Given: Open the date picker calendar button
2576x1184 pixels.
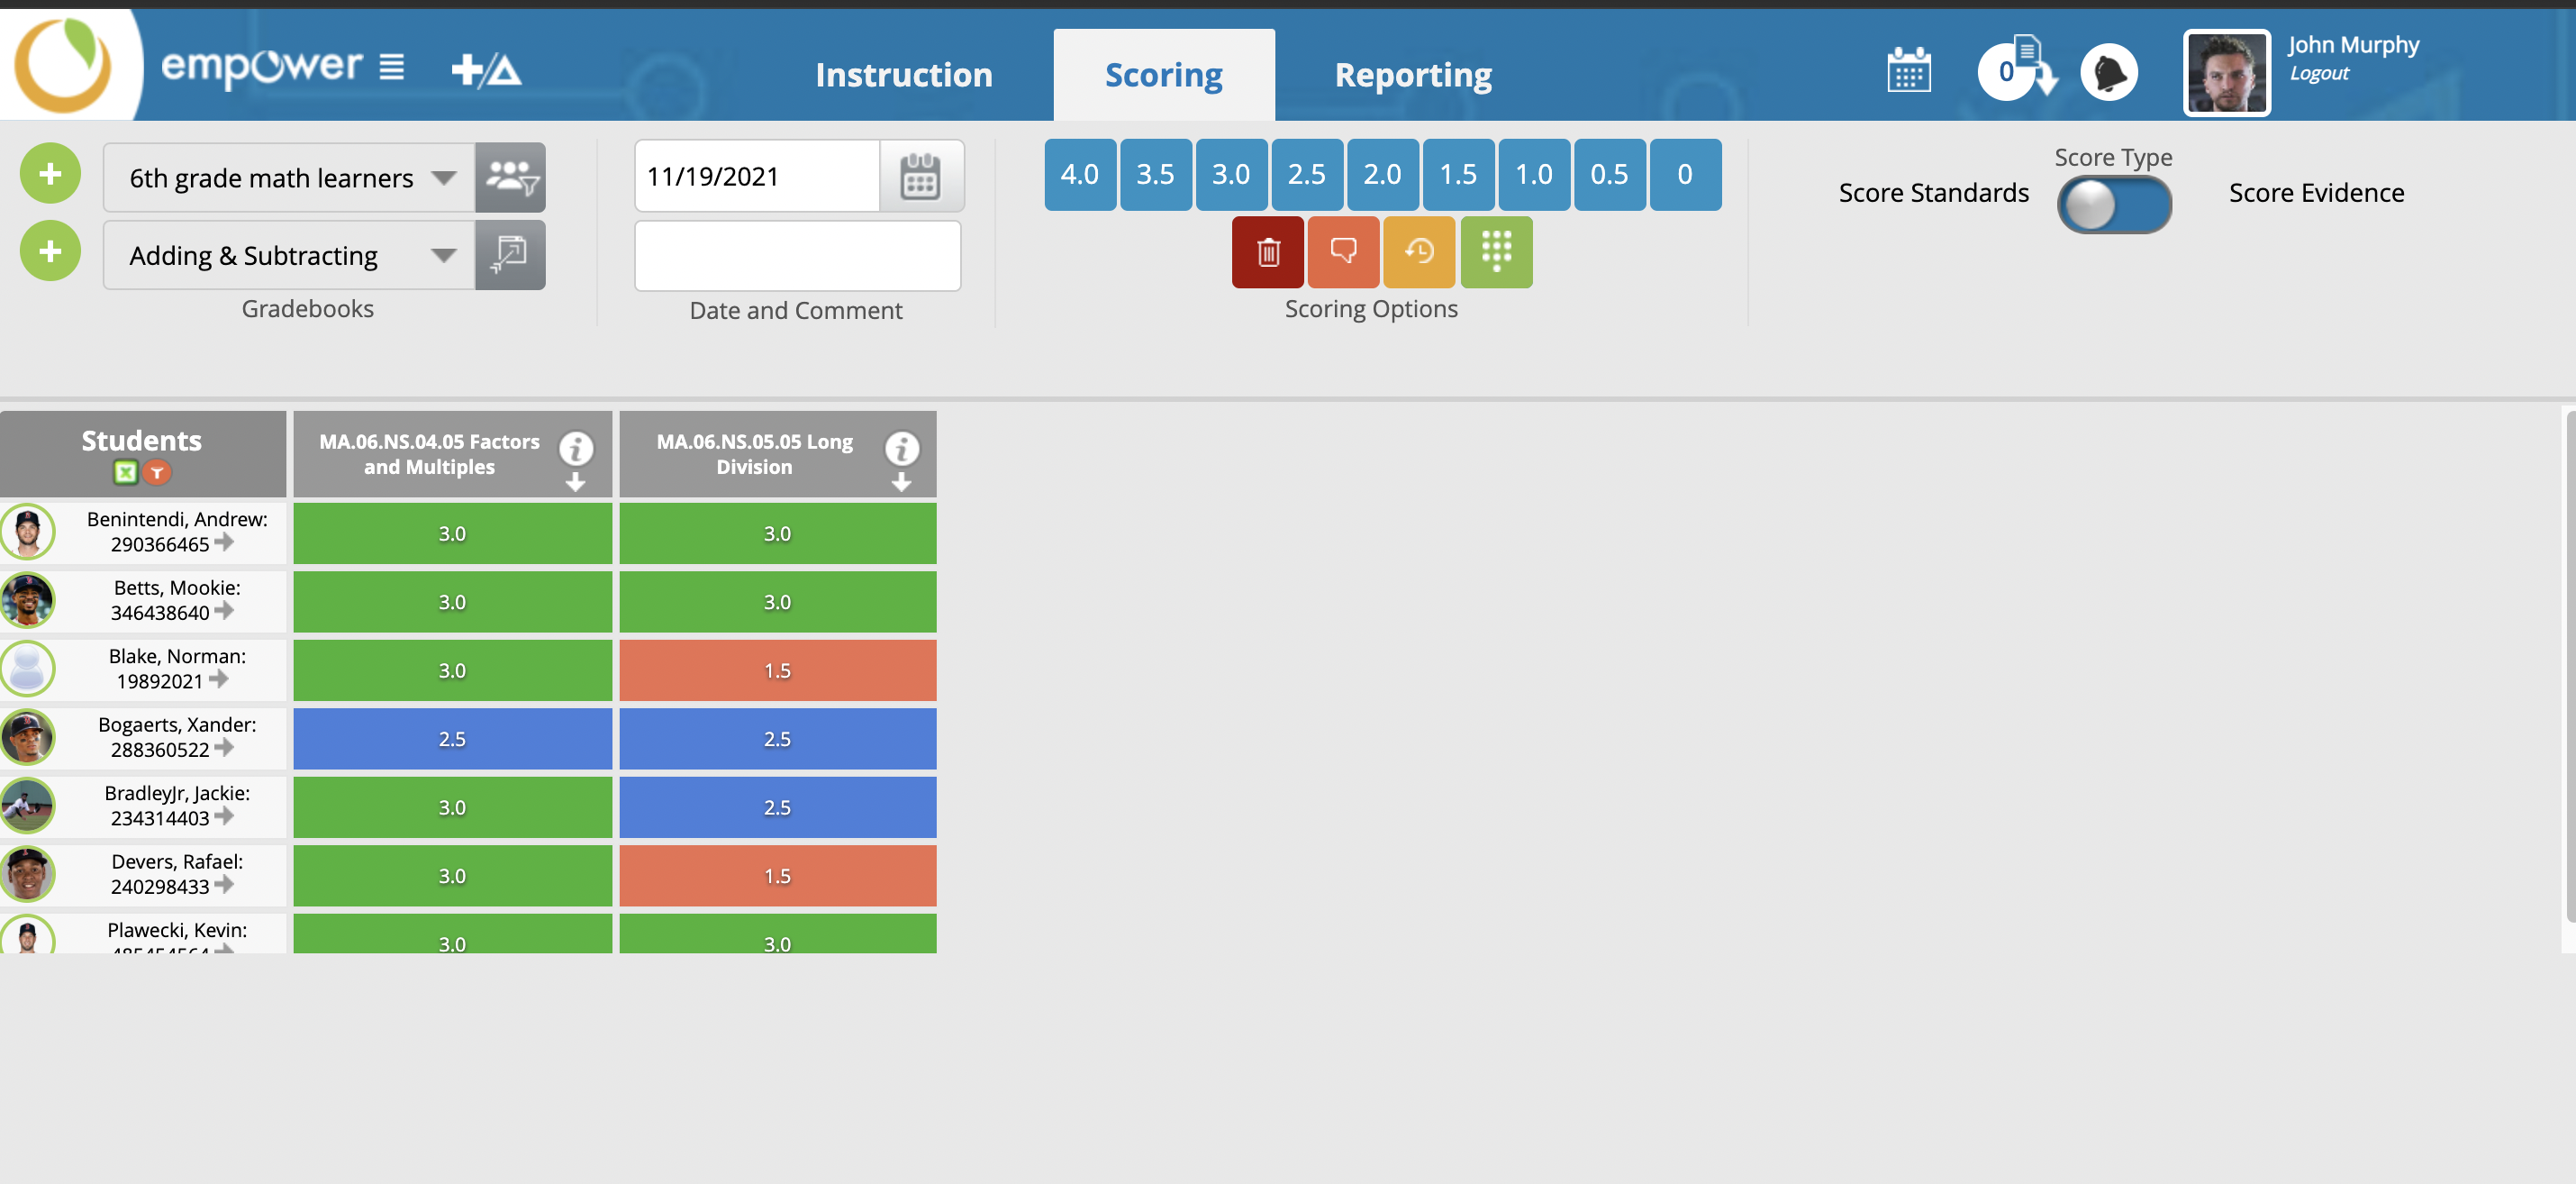Looking at the screenshot, I should 919,177.
